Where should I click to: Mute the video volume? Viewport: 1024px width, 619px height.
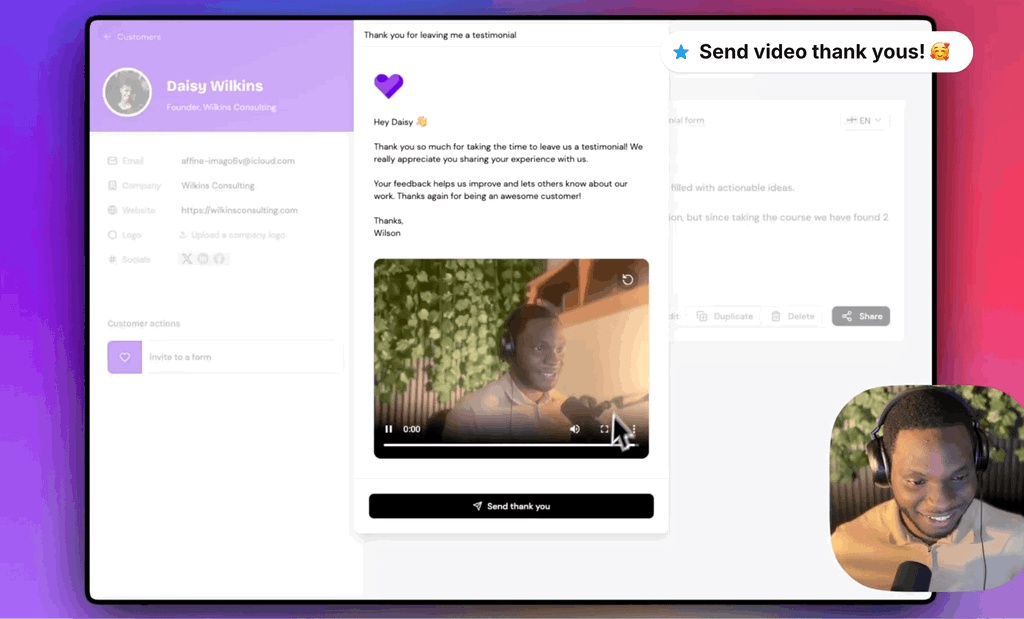click(575, 429)
